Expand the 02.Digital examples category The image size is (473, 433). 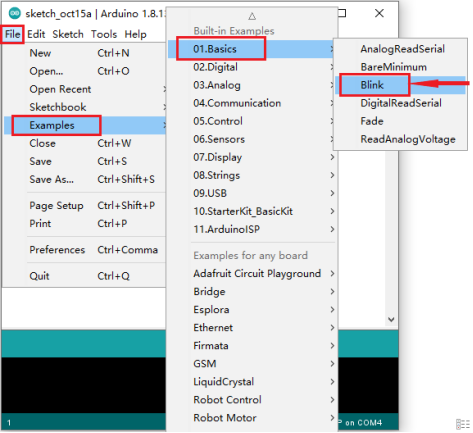(x=252, y=67)
